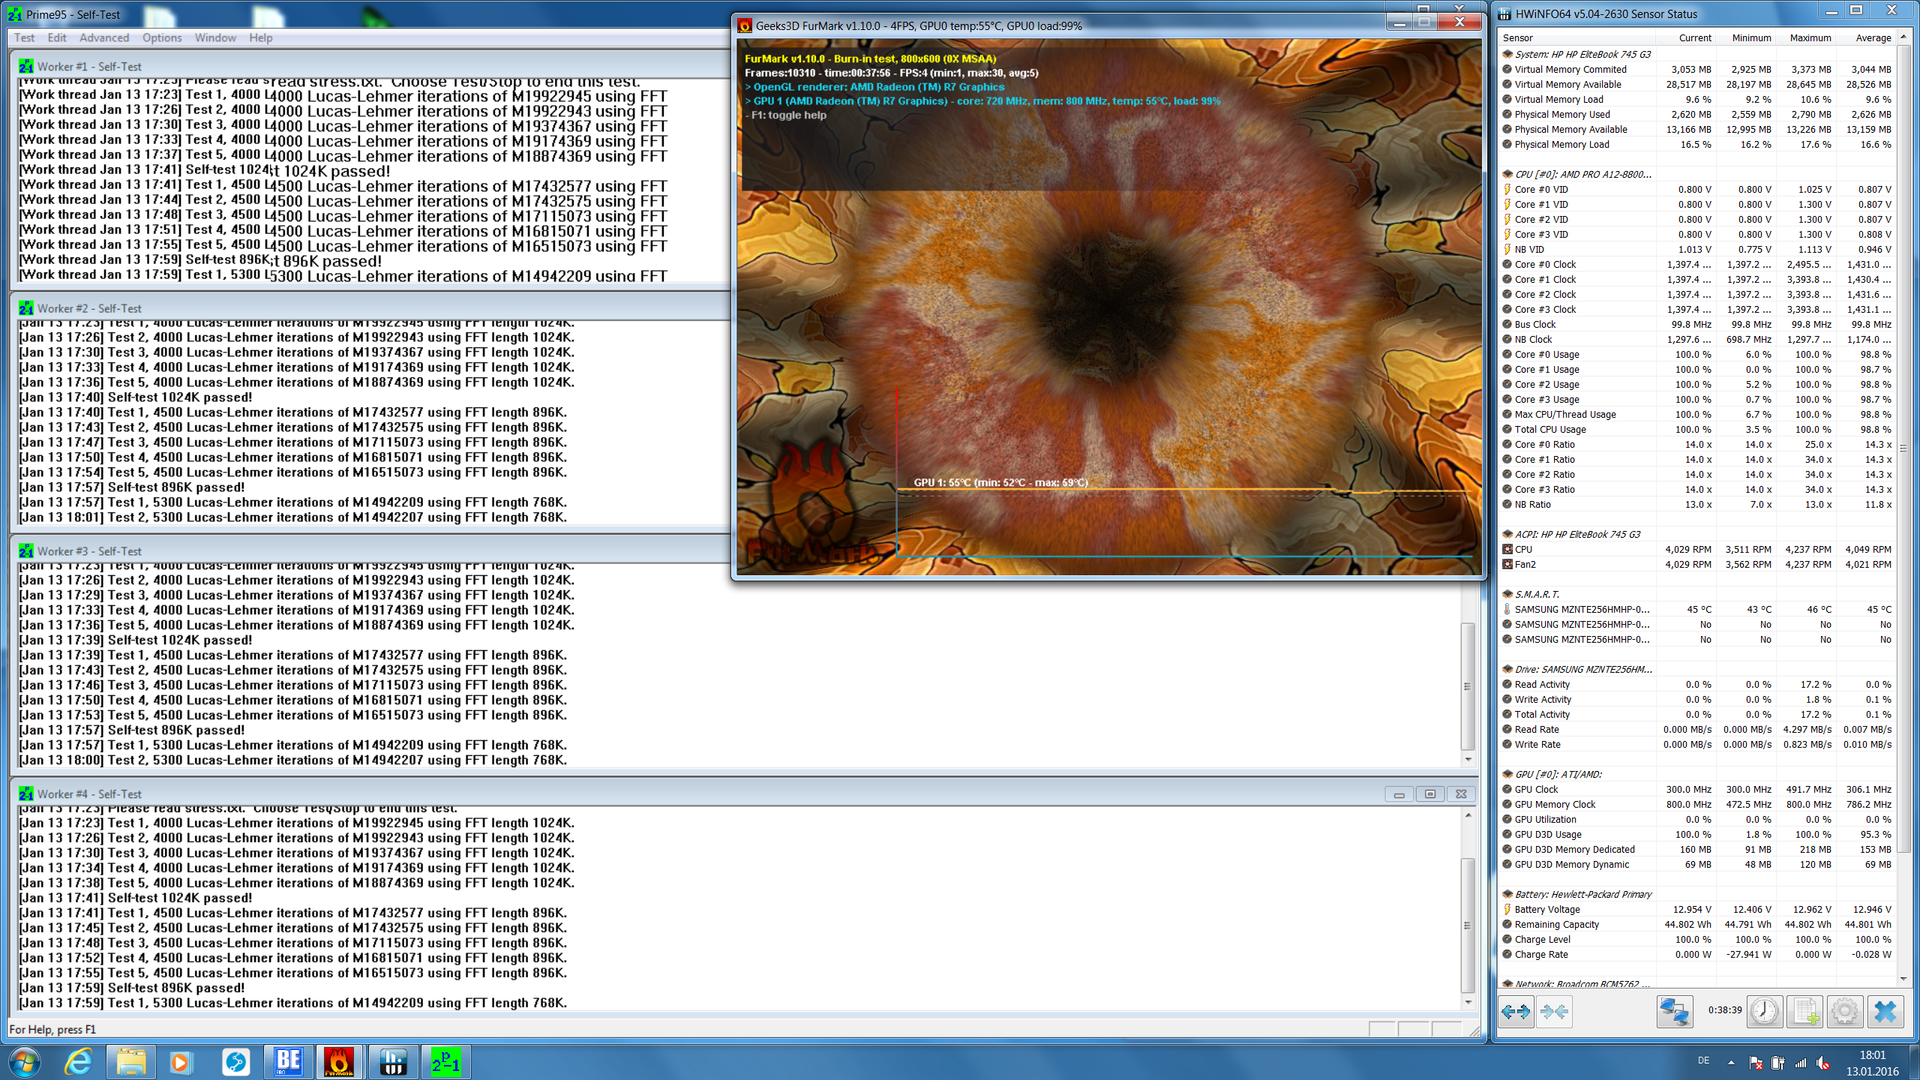Viewport: 1920px width, 1080px height.
Task: Switch to Prime95 taskbar icon
Action: pyautogui.click(x=446, y=1061)
